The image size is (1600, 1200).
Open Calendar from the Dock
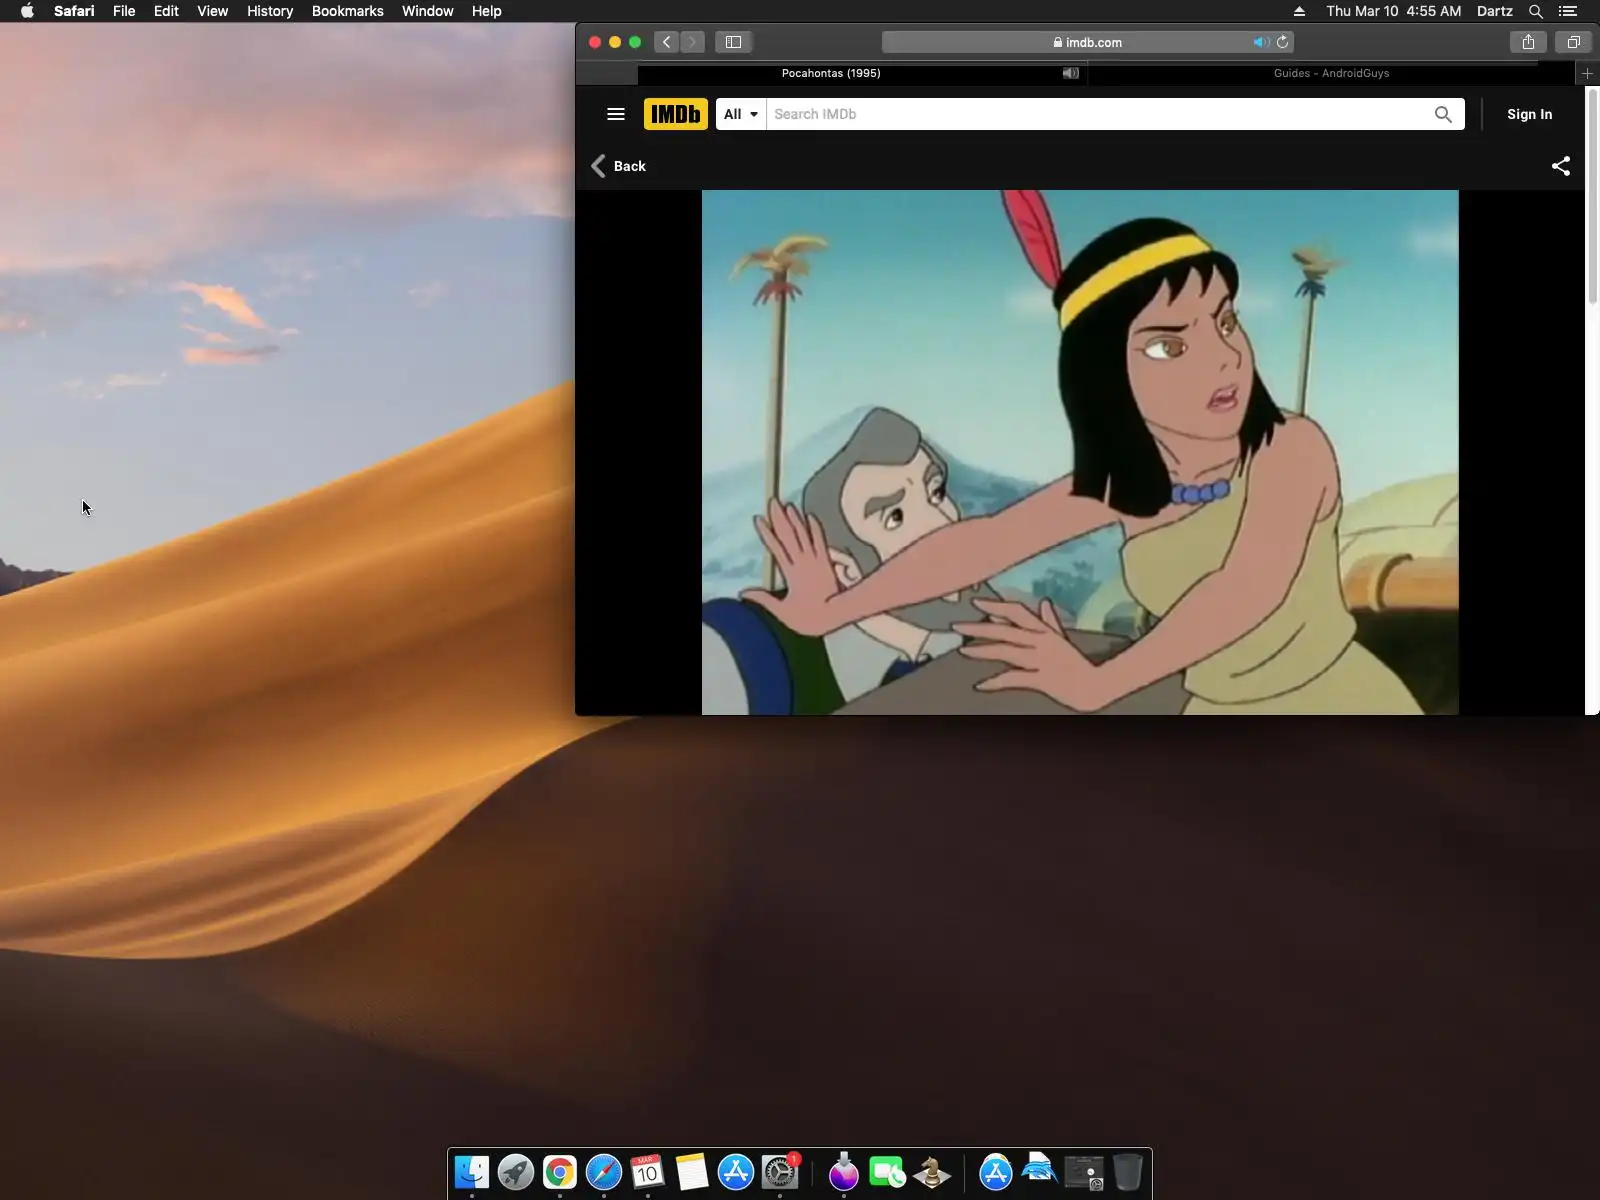[x=648, y=1172]
